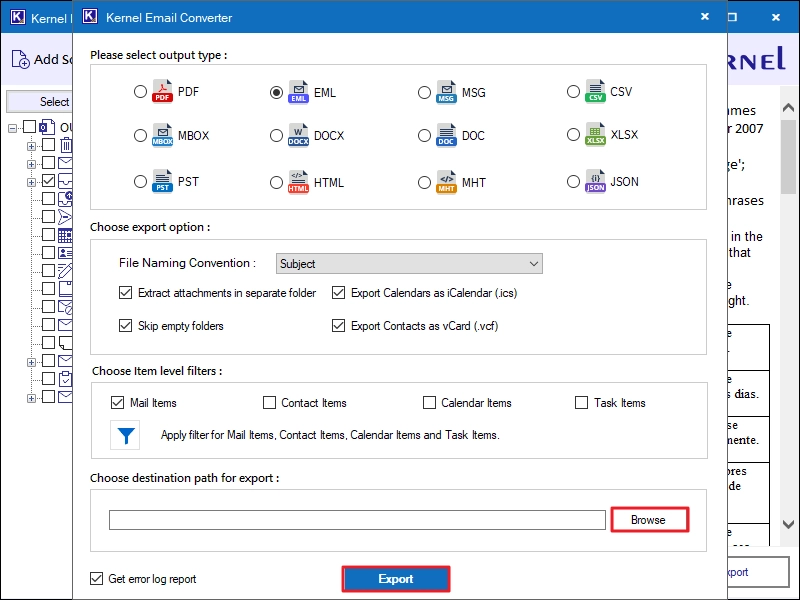Expand the checked inbox folder node
Screen dimensions: 800x600
point(32,182)
